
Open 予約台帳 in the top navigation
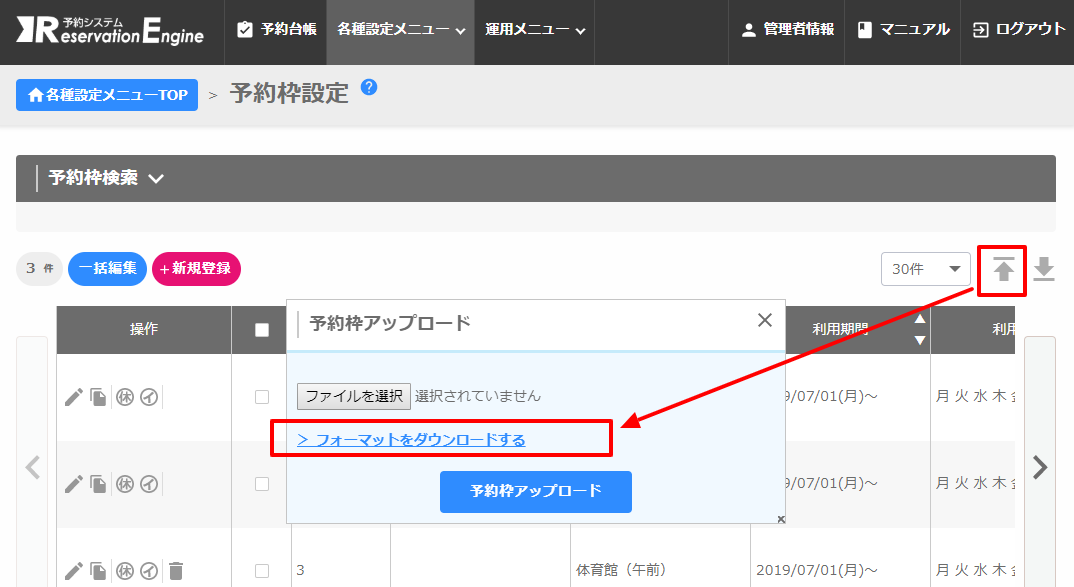[x=277, y=30]
